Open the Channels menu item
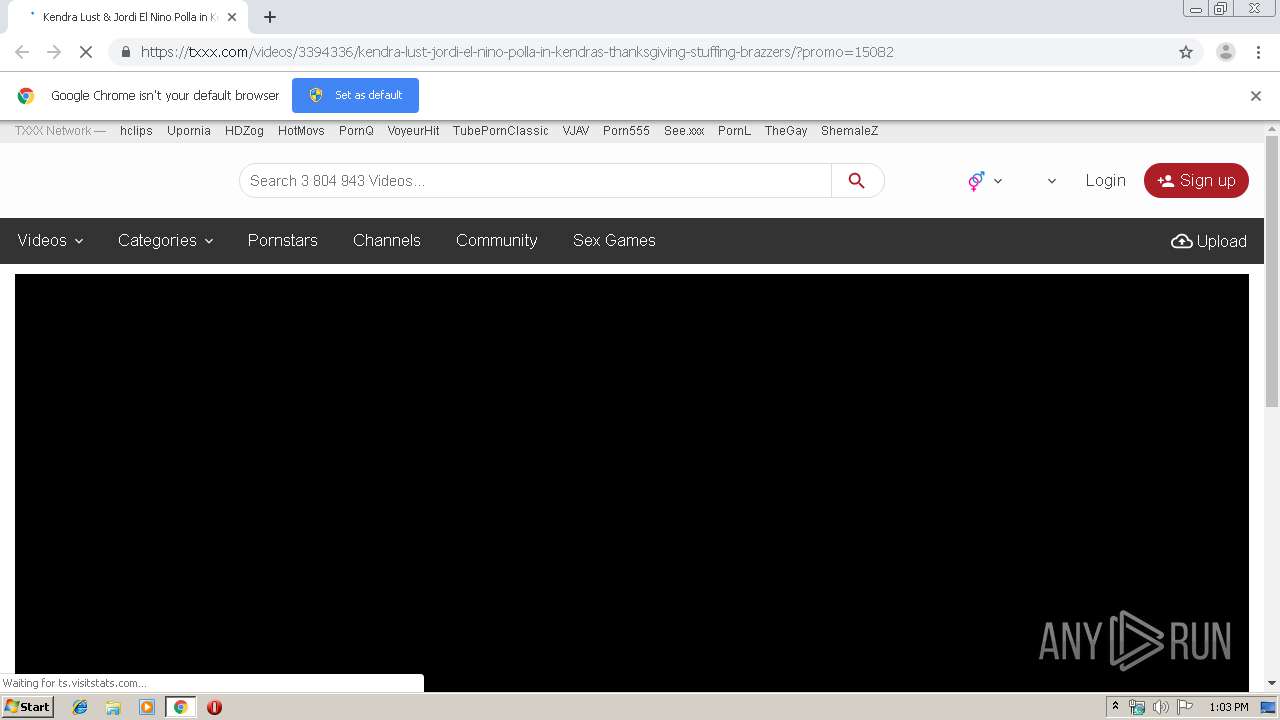This screenshot has width=1280, height=720. [x=387, y=241]
